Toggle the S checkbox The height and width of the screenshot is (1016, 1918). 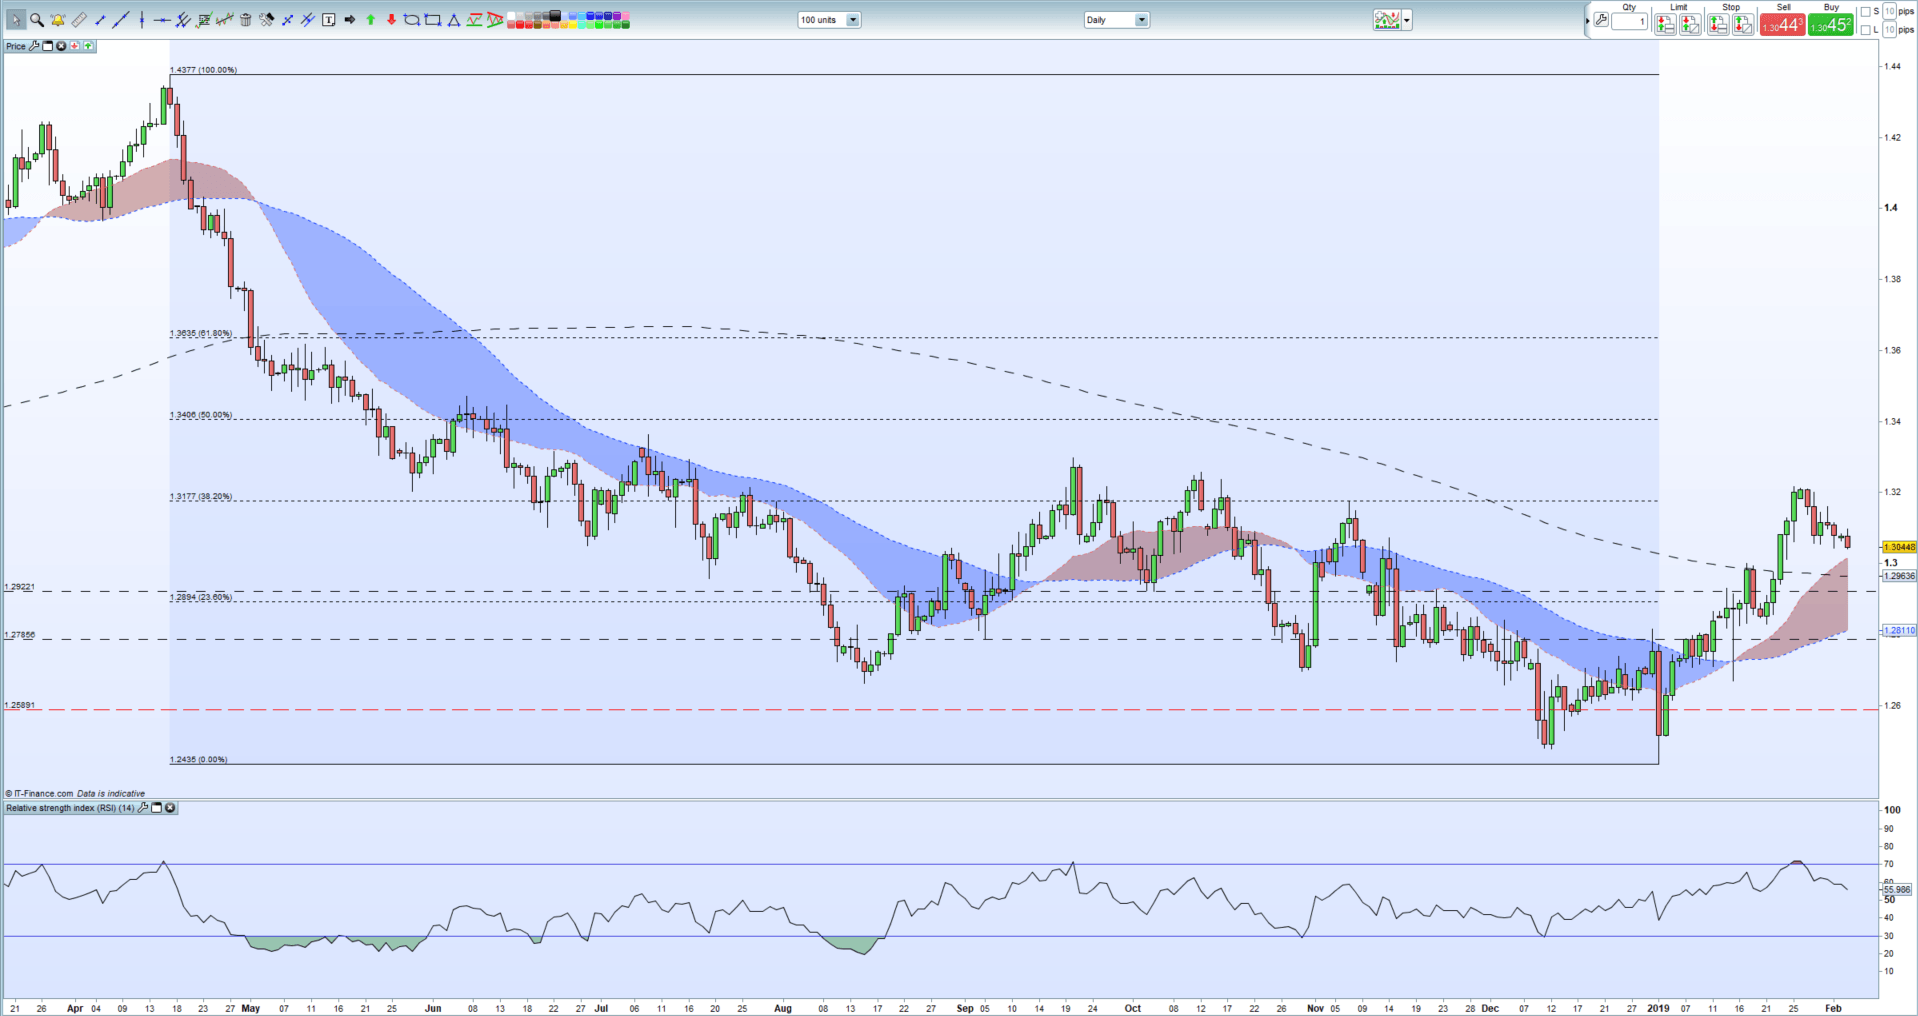click(1866, 12)
